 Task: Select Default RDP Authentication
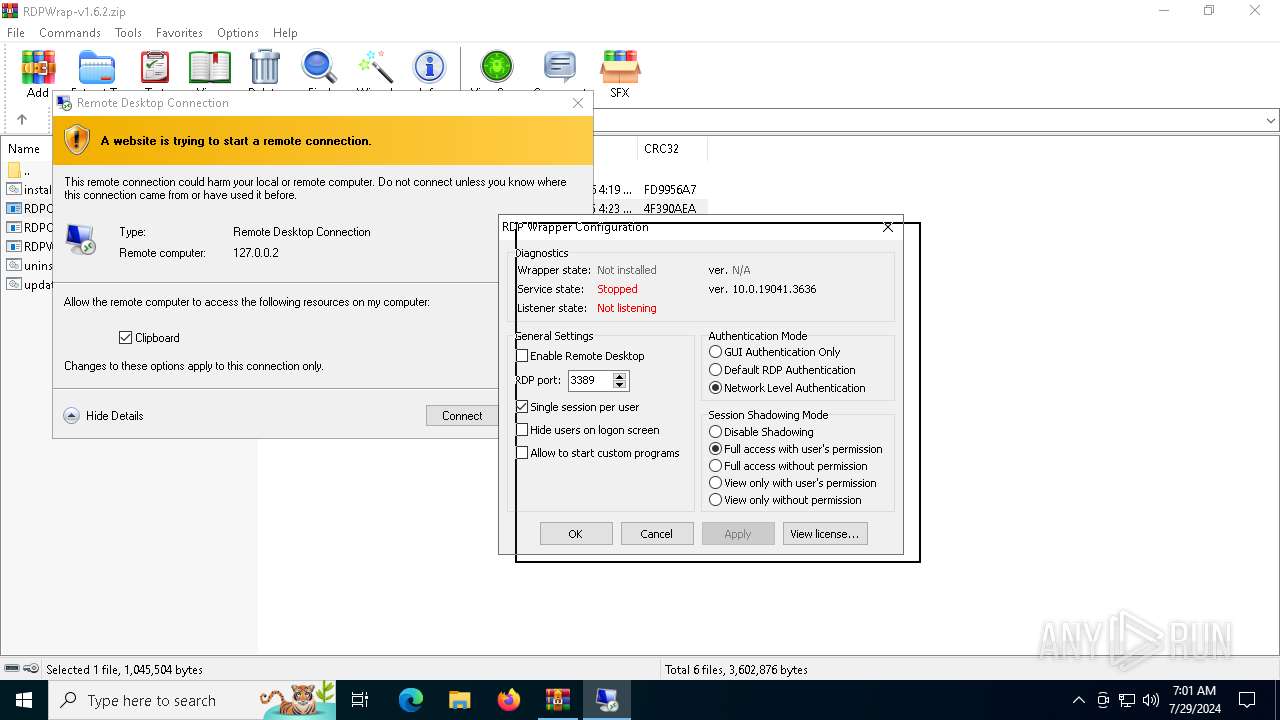tap(715, 370)
